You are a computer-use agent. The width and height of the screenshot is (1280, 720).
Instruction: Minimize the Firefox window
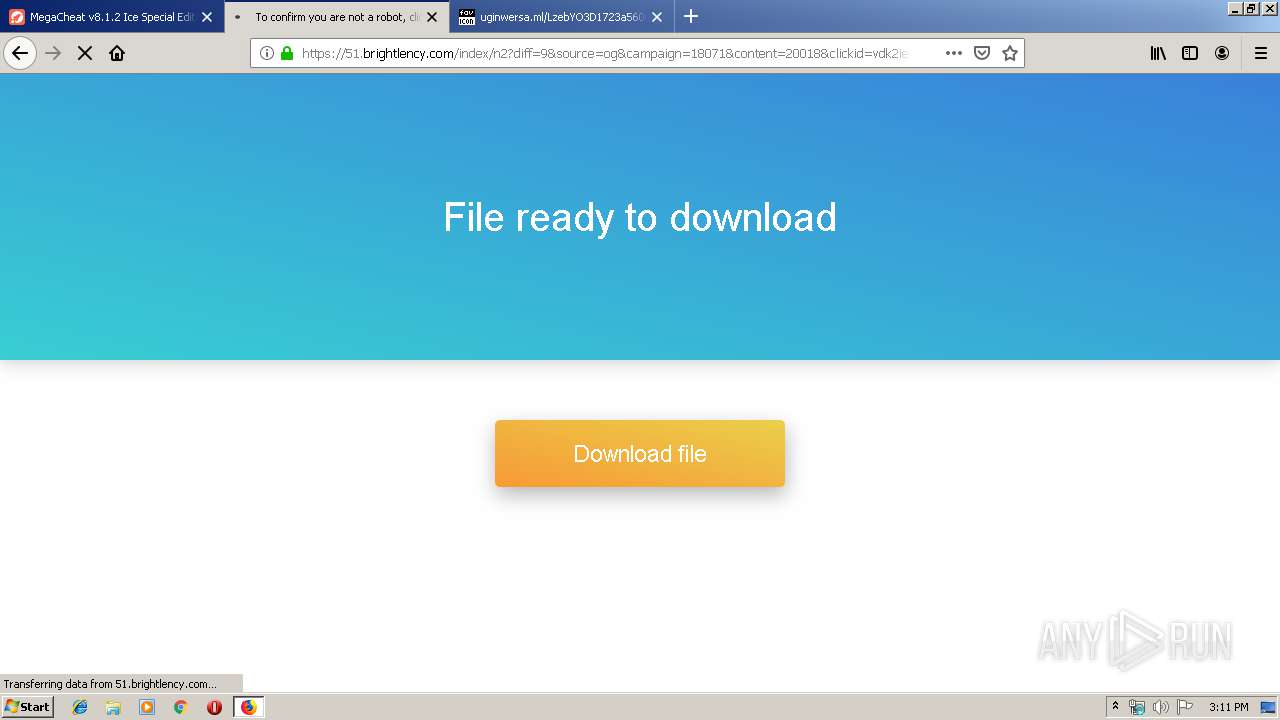point(1235,8)
